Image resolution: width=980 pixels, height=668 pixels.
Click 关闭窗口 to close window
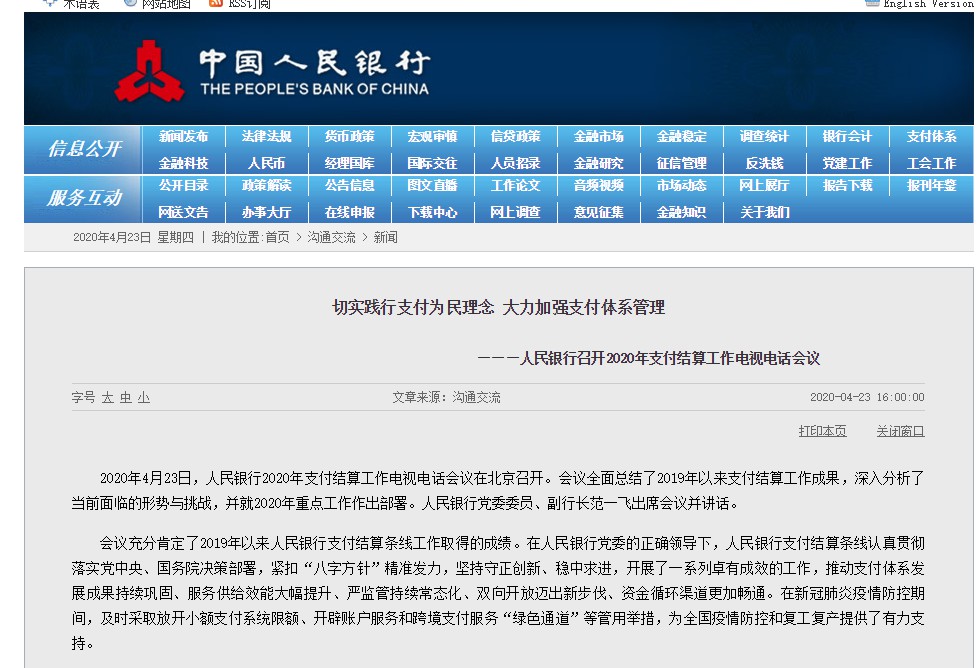[x=901, y=431]
